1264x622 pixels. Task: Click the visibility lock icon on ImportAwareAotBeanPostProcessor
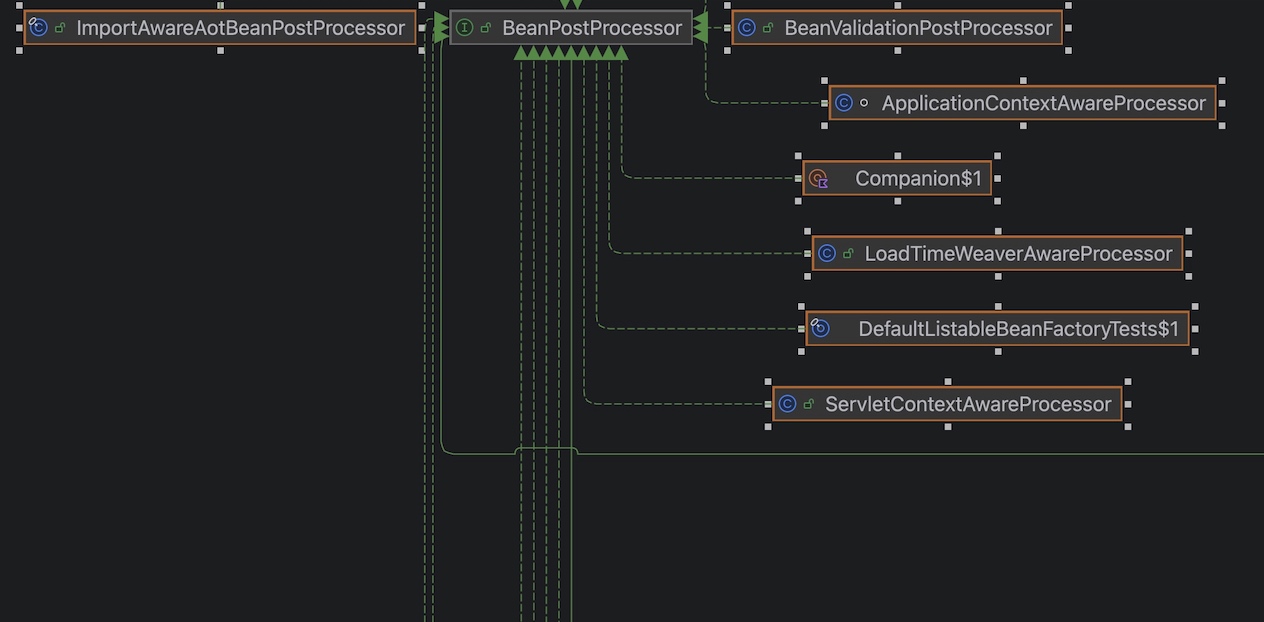pos(61,28)
